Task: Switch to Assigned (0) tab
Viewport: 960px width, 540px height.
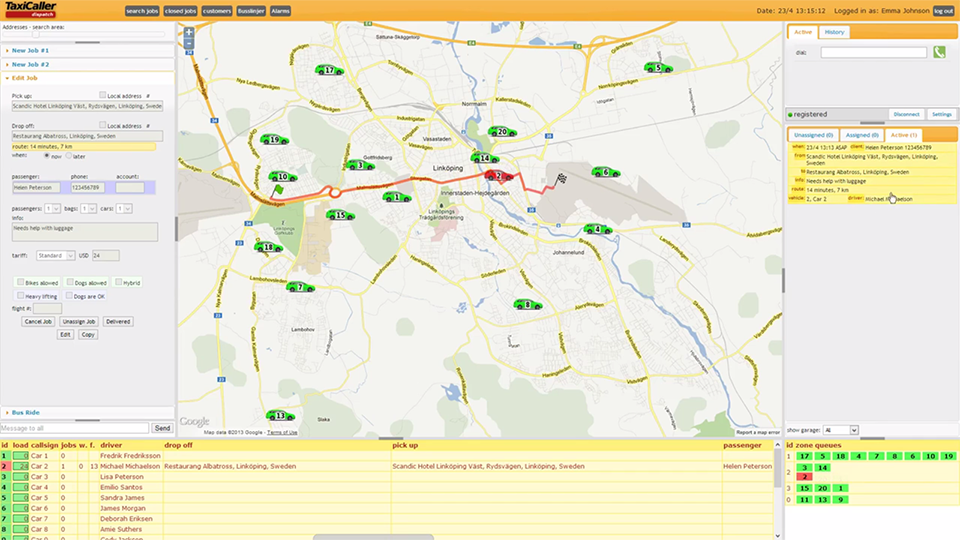Action: tap(862, 135)
